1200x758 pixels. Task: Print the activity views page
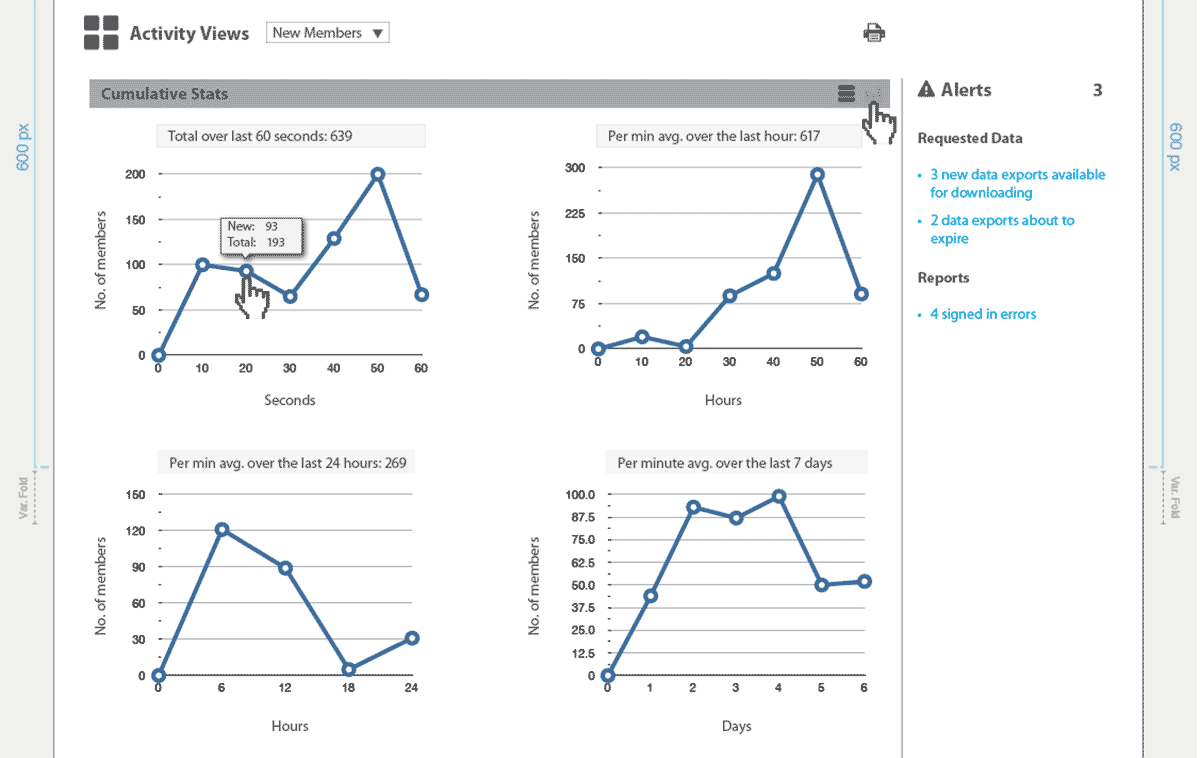click(x=874, y=33)
